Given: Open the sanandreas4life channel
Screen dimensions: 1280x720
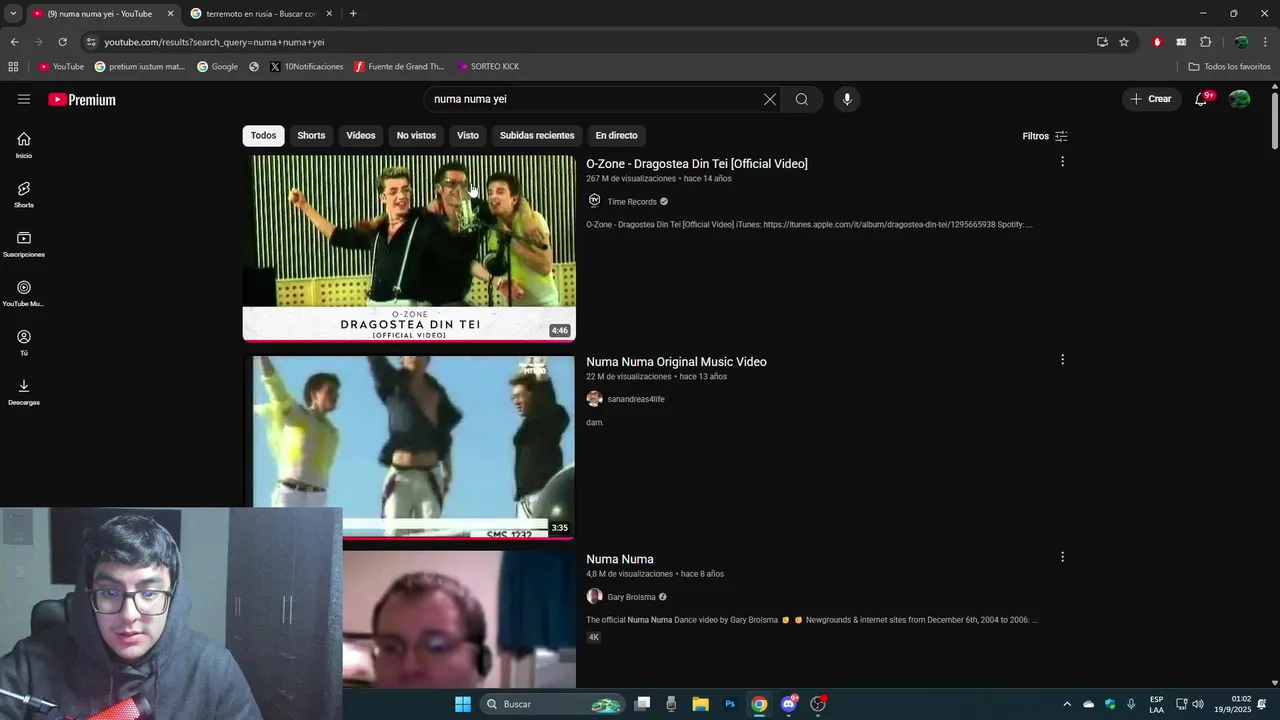Looking at the screenshot, I should click(636, 399).
